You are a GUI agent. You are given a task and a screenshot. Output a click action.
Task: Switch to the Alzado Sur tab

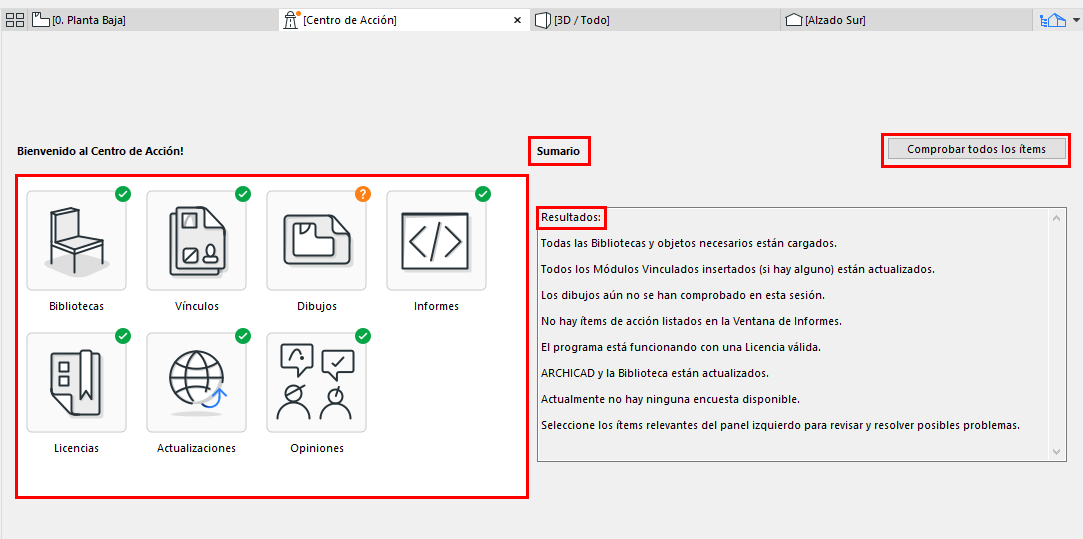(x=906, y=20)
